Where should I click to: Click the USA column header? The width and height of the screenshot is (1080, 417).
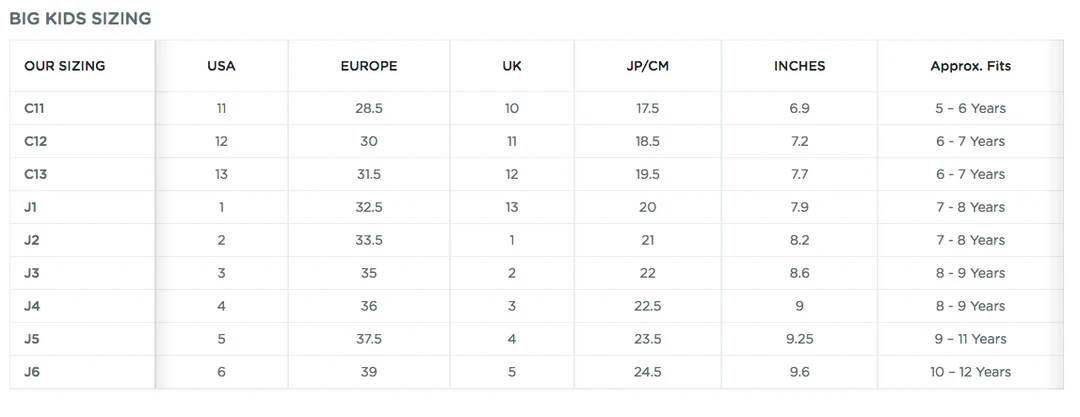click(221, 66)
